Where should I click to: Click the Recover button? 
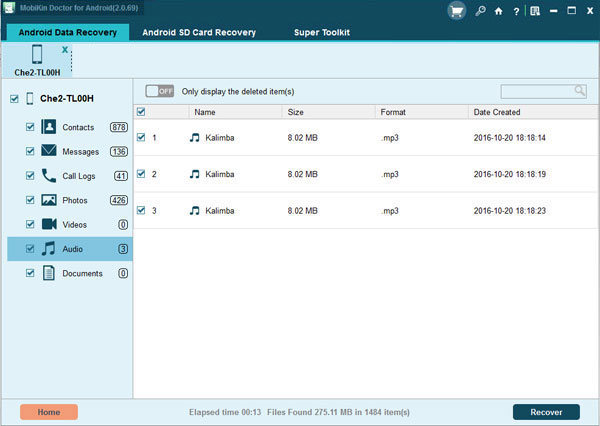tap(546, 412)
